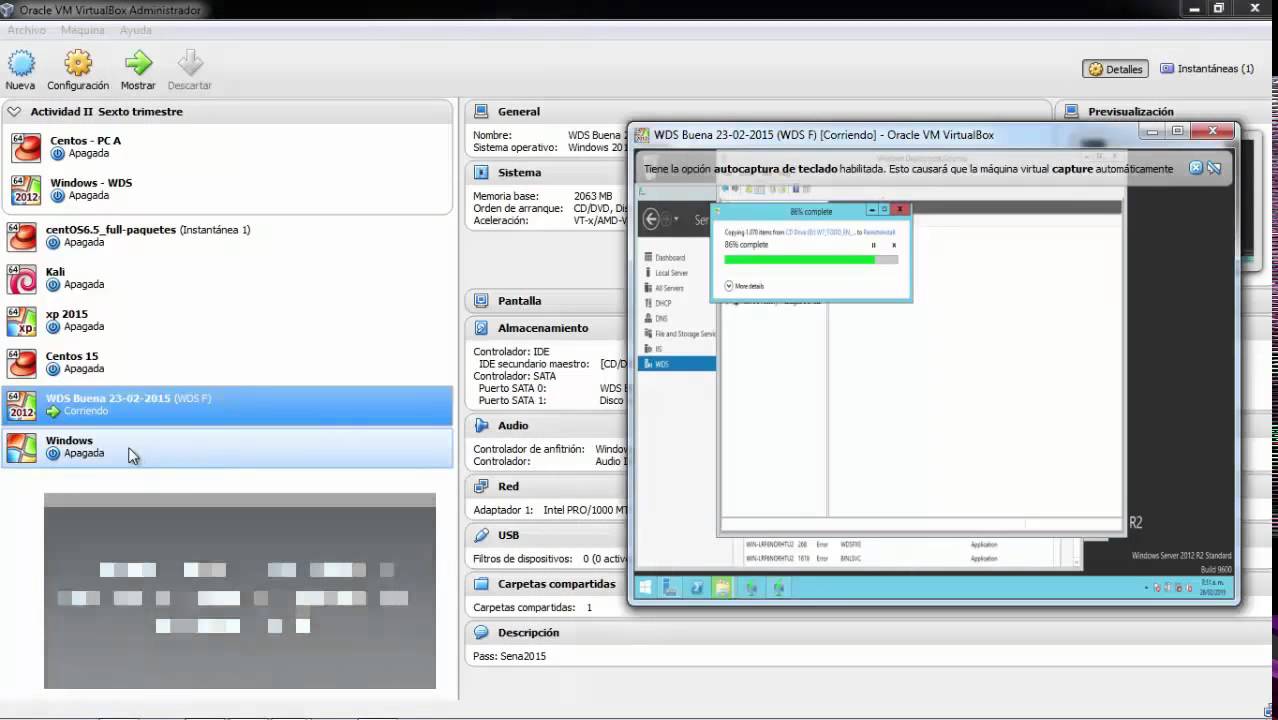This screenshot has height=720, width=1278.
Task: Click the centOS6.5_full-paquetes machine icon
Action: point(22,236)
